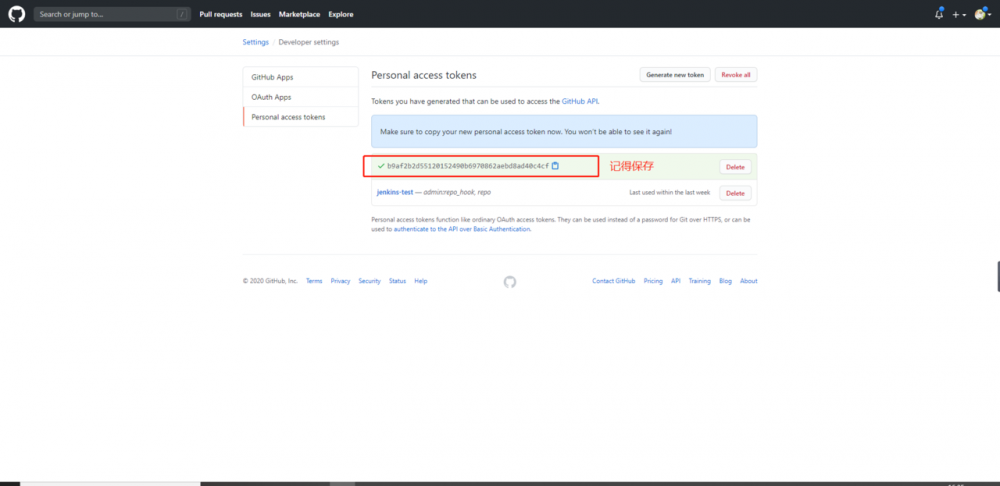Select Personal access tokens sidebar item

click(x=288, y=117)
